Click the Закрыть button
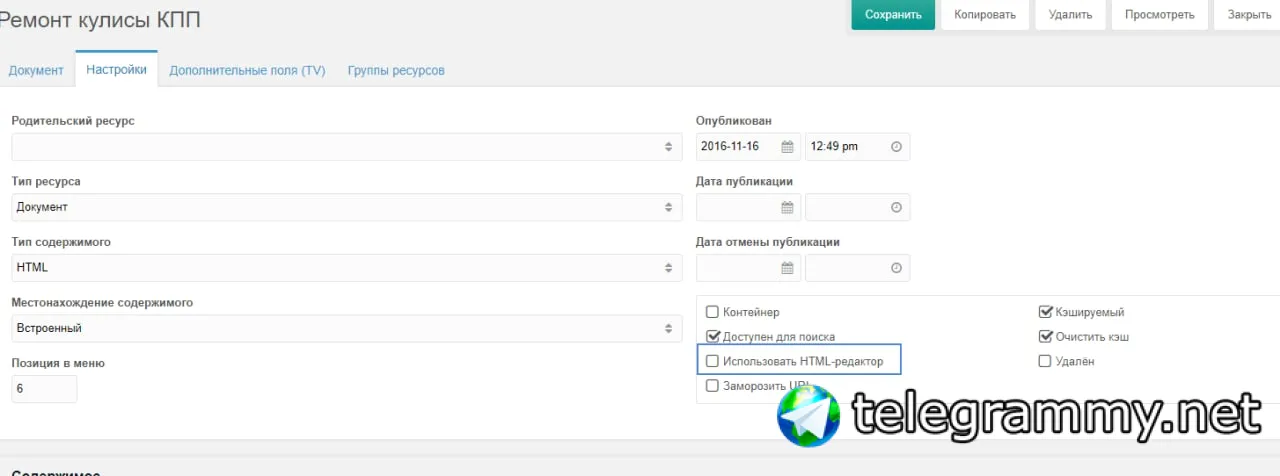Viewport: 1280px width, 476px height. [x=1247, y=15]
